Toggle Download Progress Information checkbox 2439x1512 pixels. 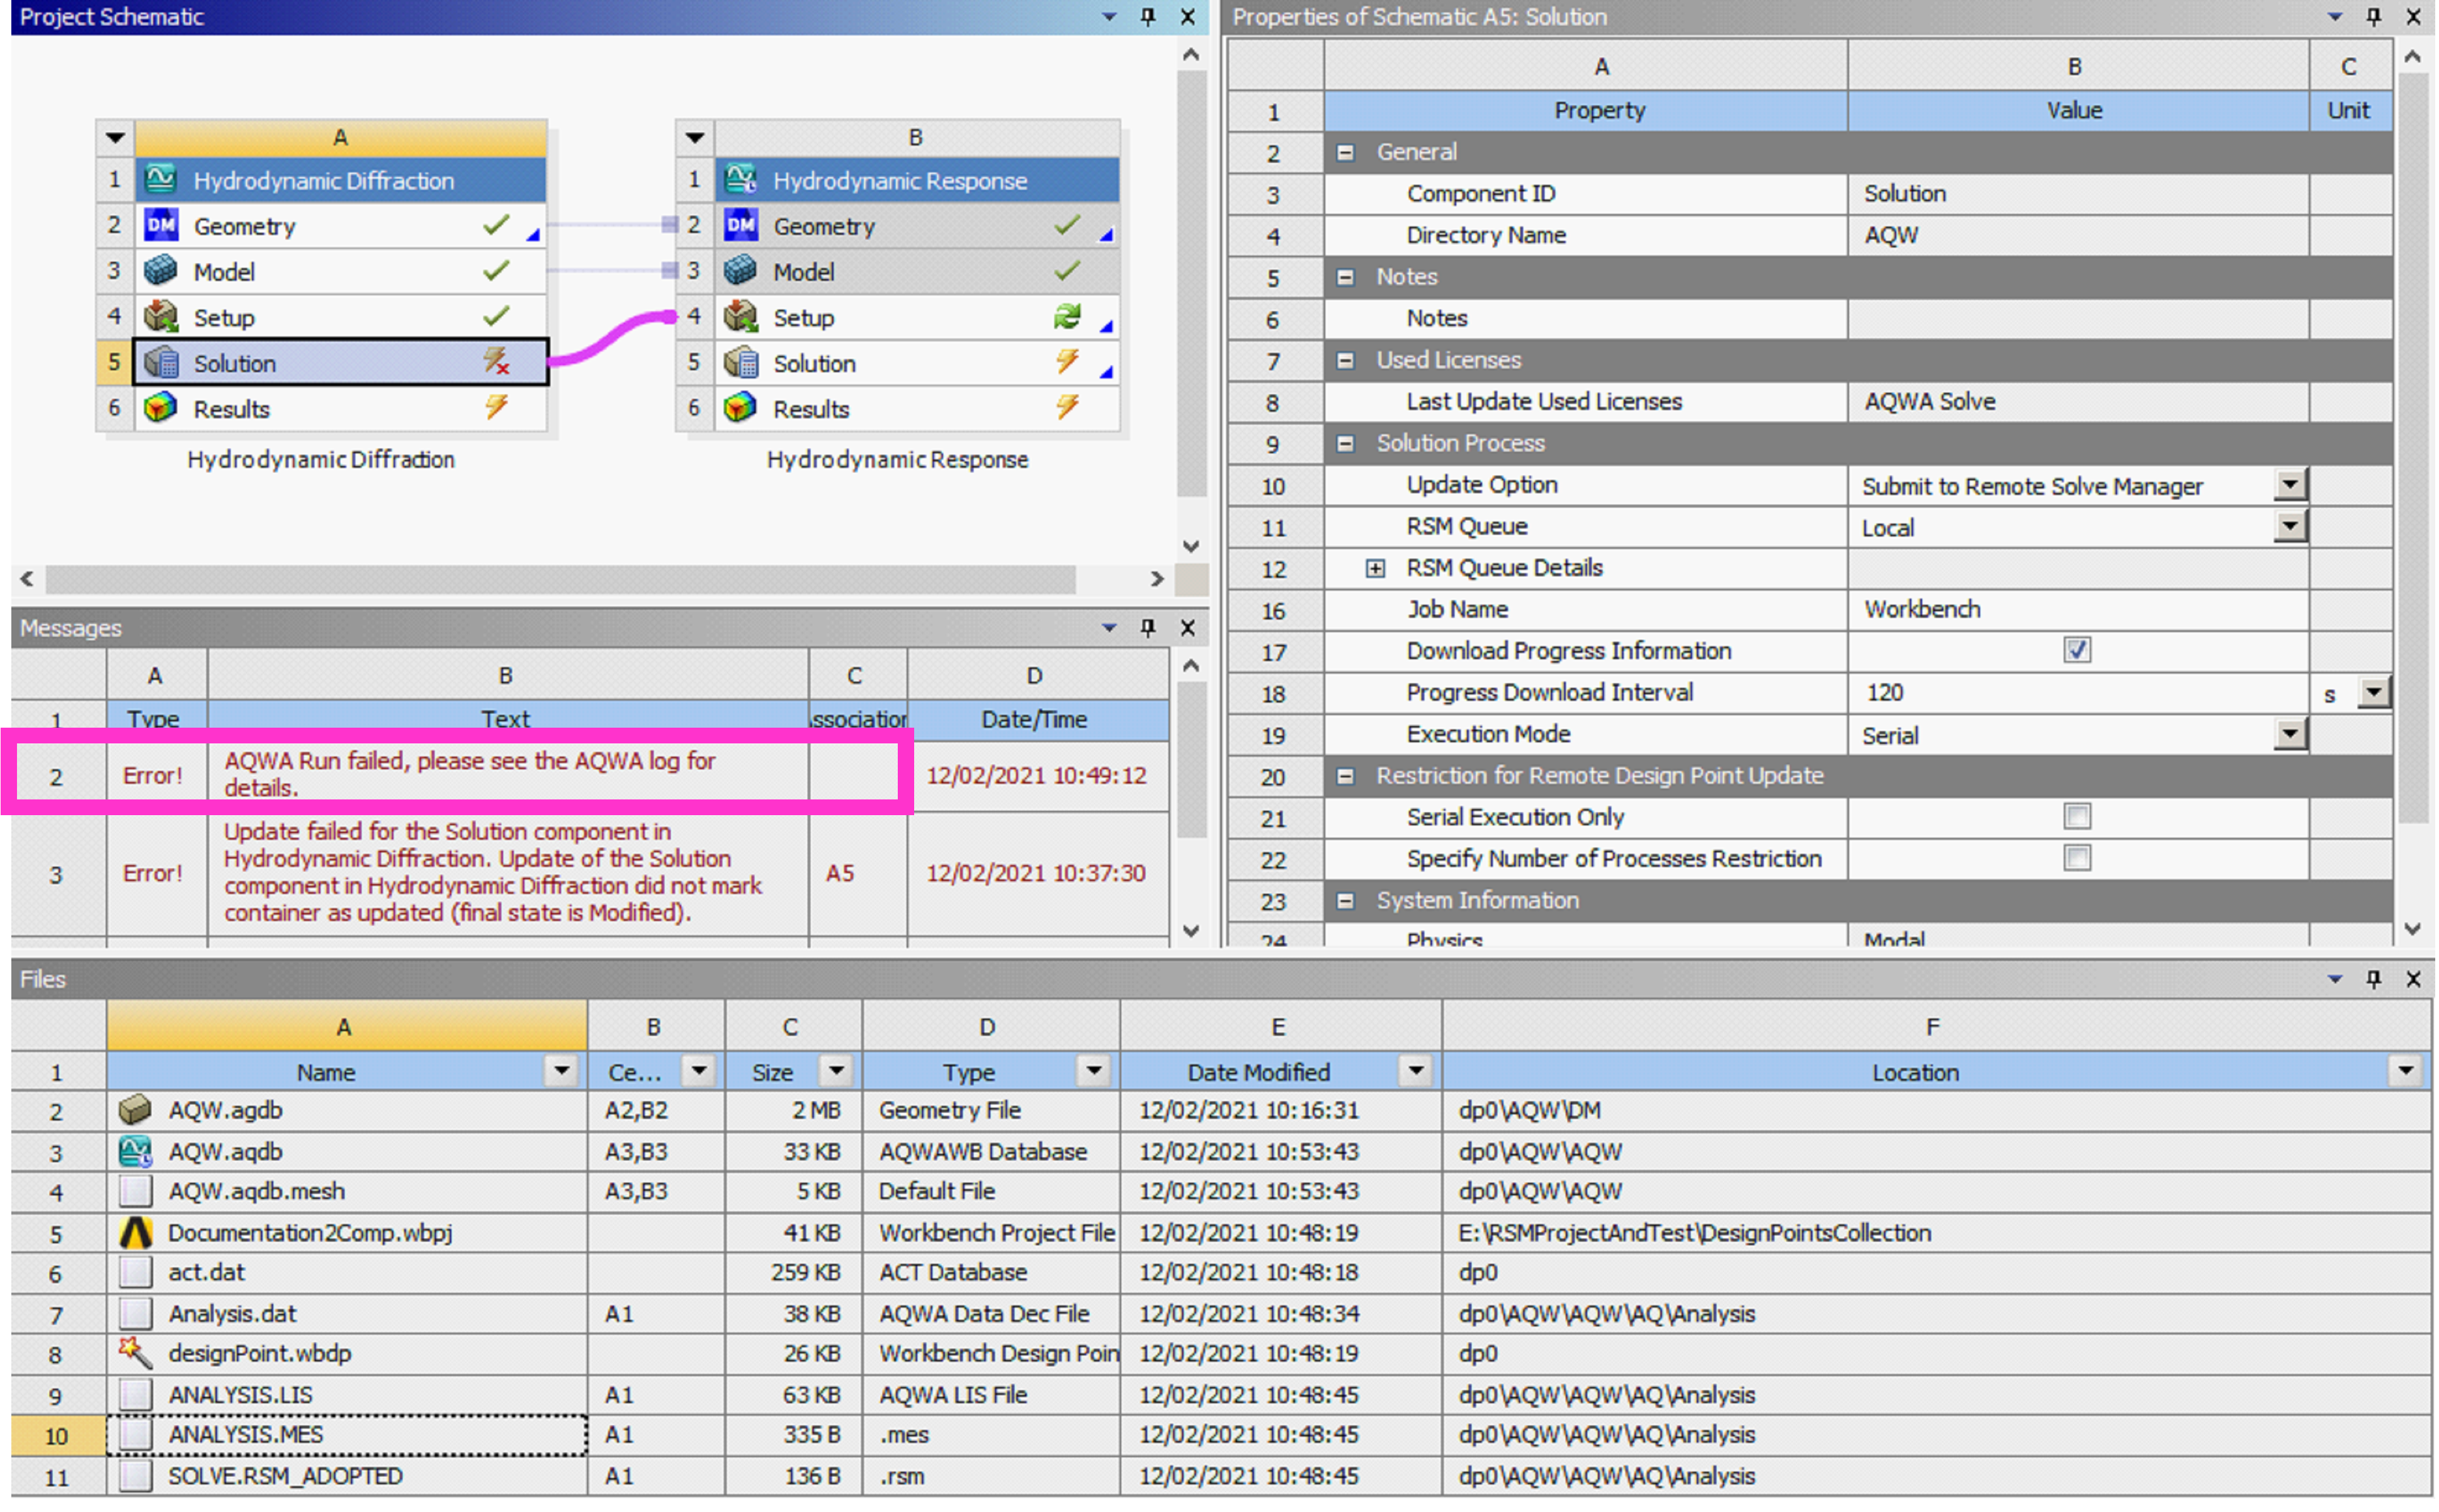[2077, 650]
